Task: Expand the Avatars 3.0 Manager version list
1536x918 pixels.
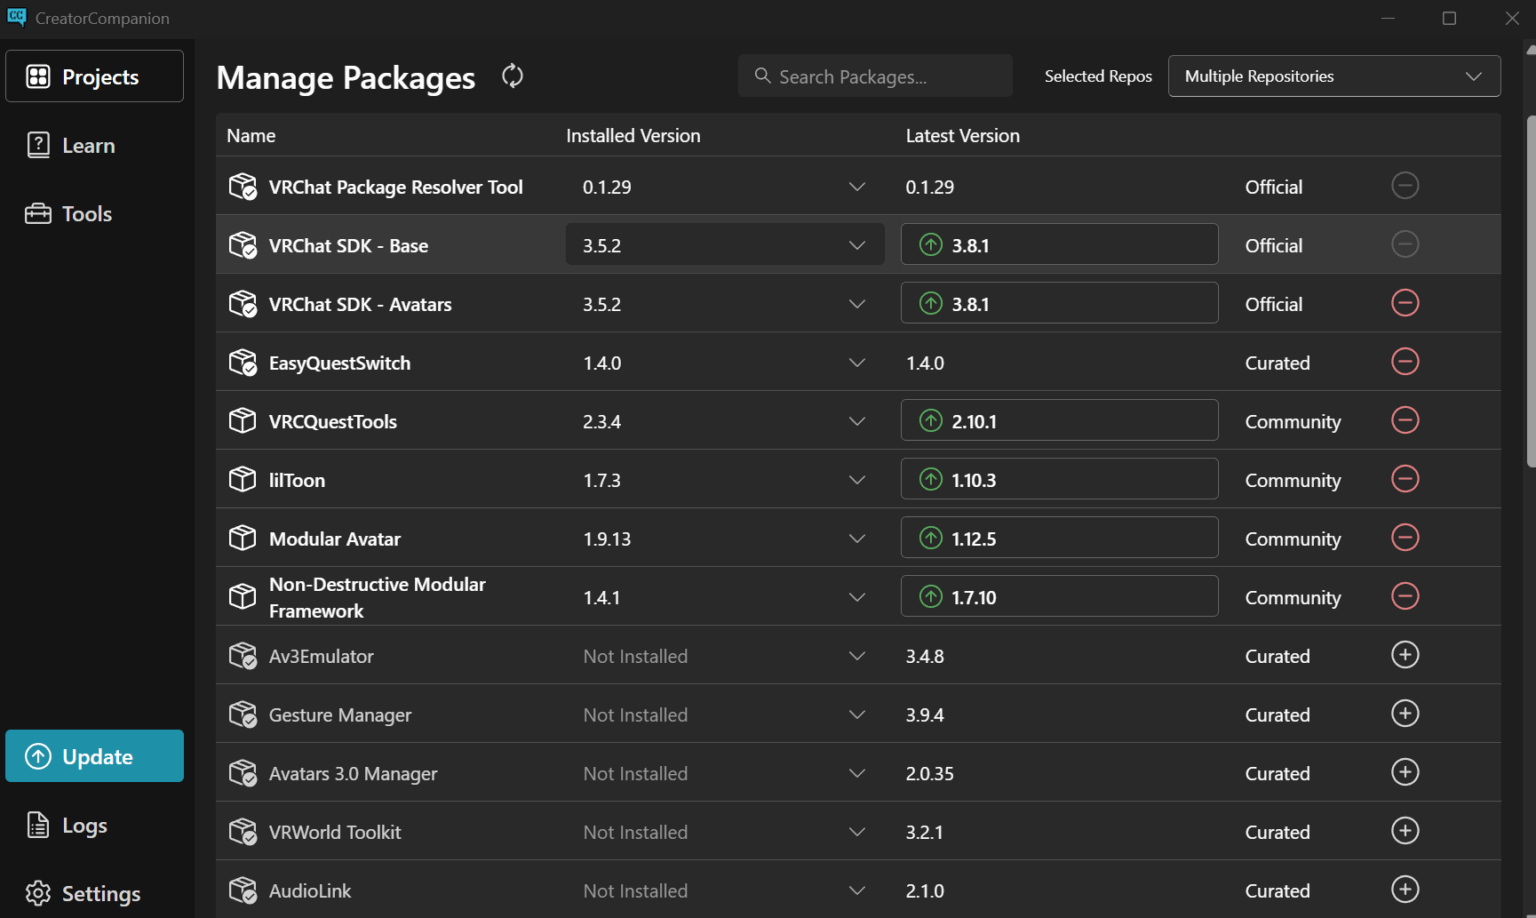Action: pos(856,773)
